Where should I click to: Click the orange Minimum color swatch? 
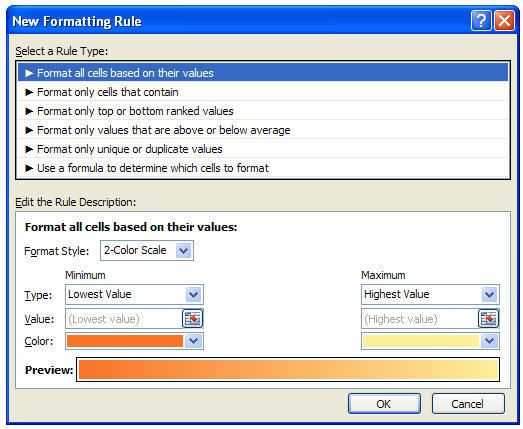[x=125, y=341]
